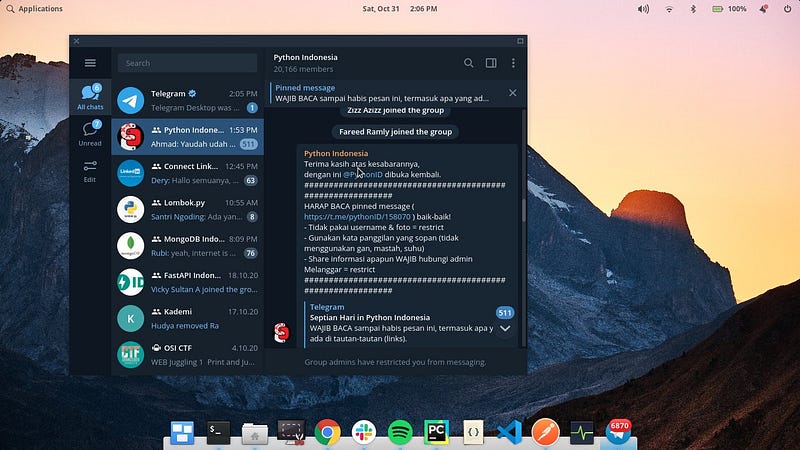Search messages in Python Indonesia chat
800x450 pixels.
point(468,63)
